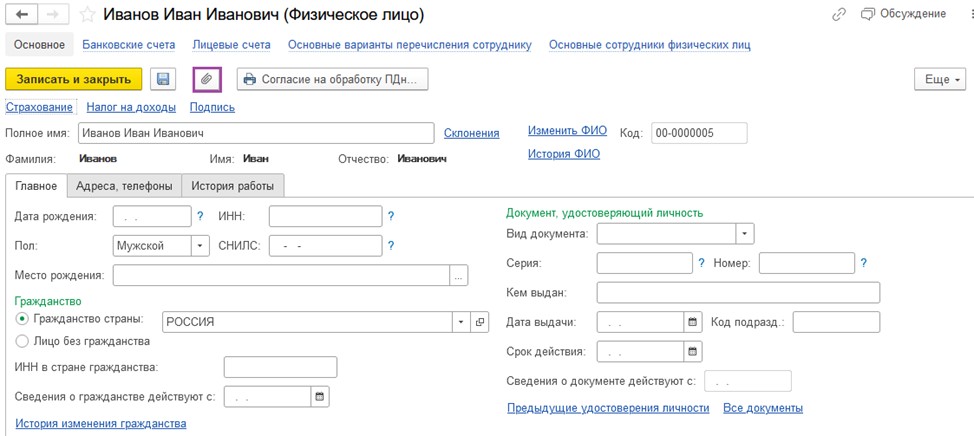Copy link to this record icon
Image resolution: width=974 pixels, height=436 pixels.
click(x=839, y=15)
